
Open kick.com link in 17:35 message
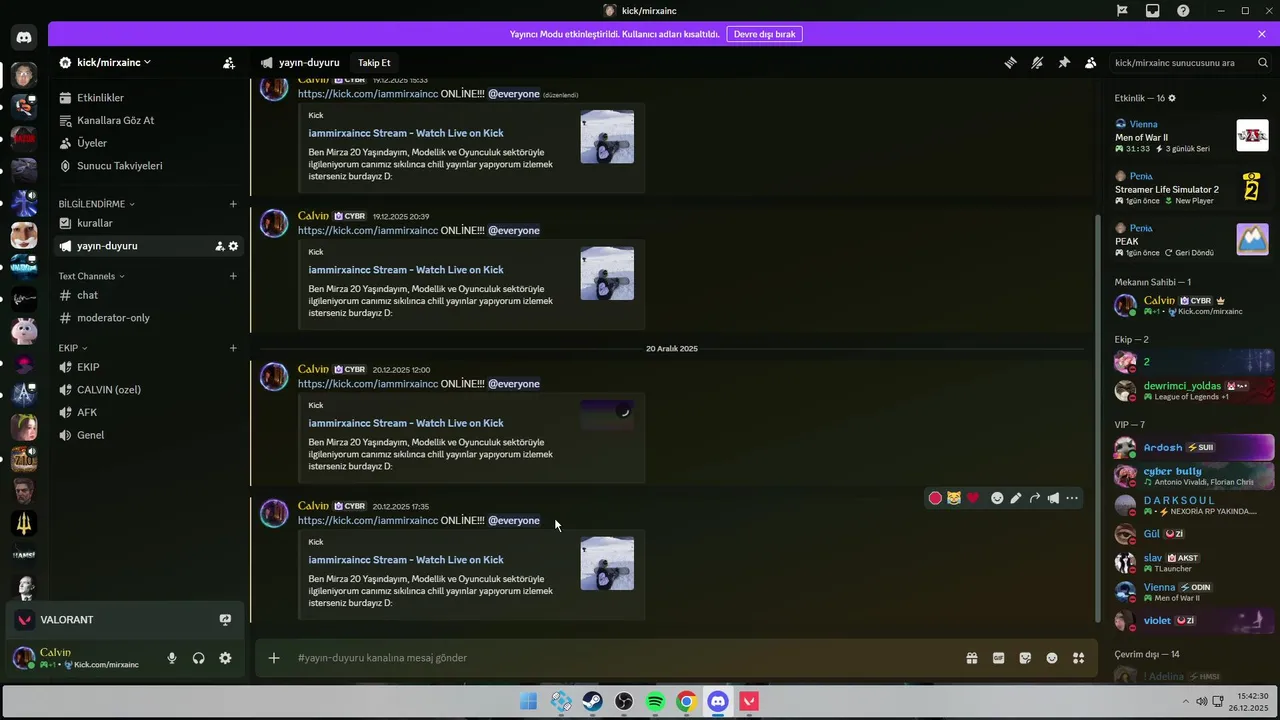tap(368, 520)
